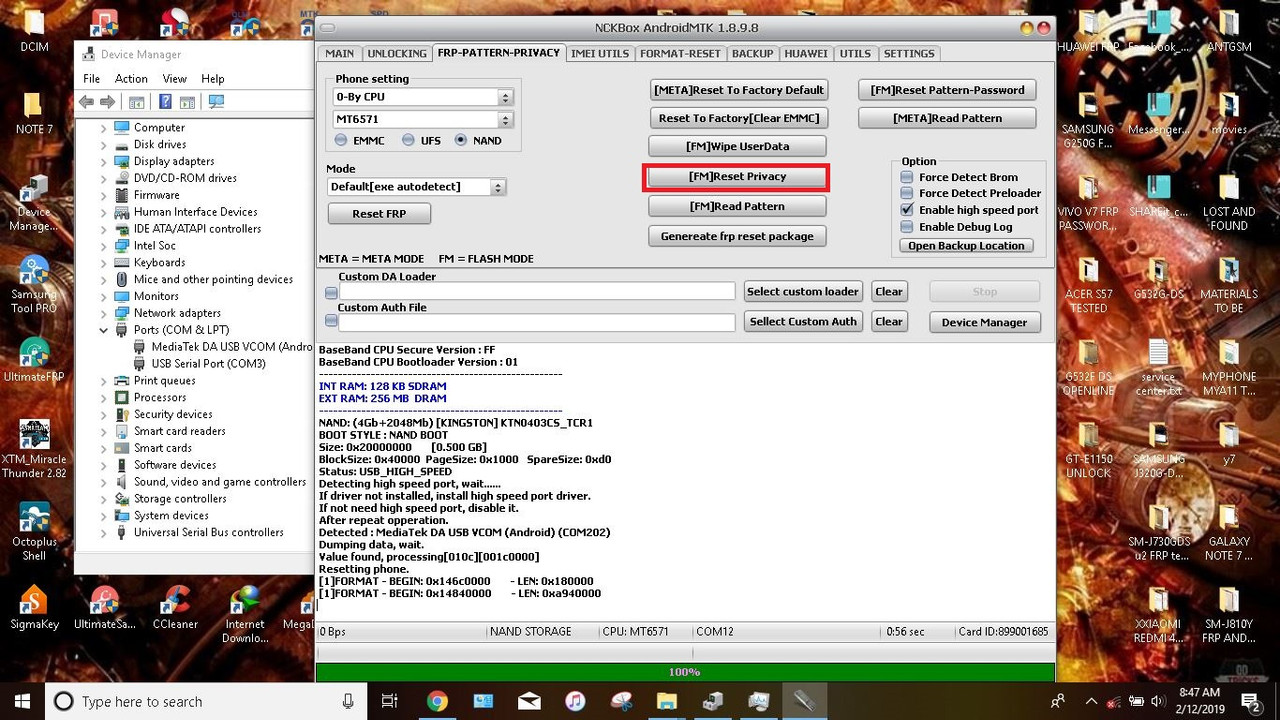
Task: Click the Select custom loader button
Action: pyautogui.click(x=803, y=292)
